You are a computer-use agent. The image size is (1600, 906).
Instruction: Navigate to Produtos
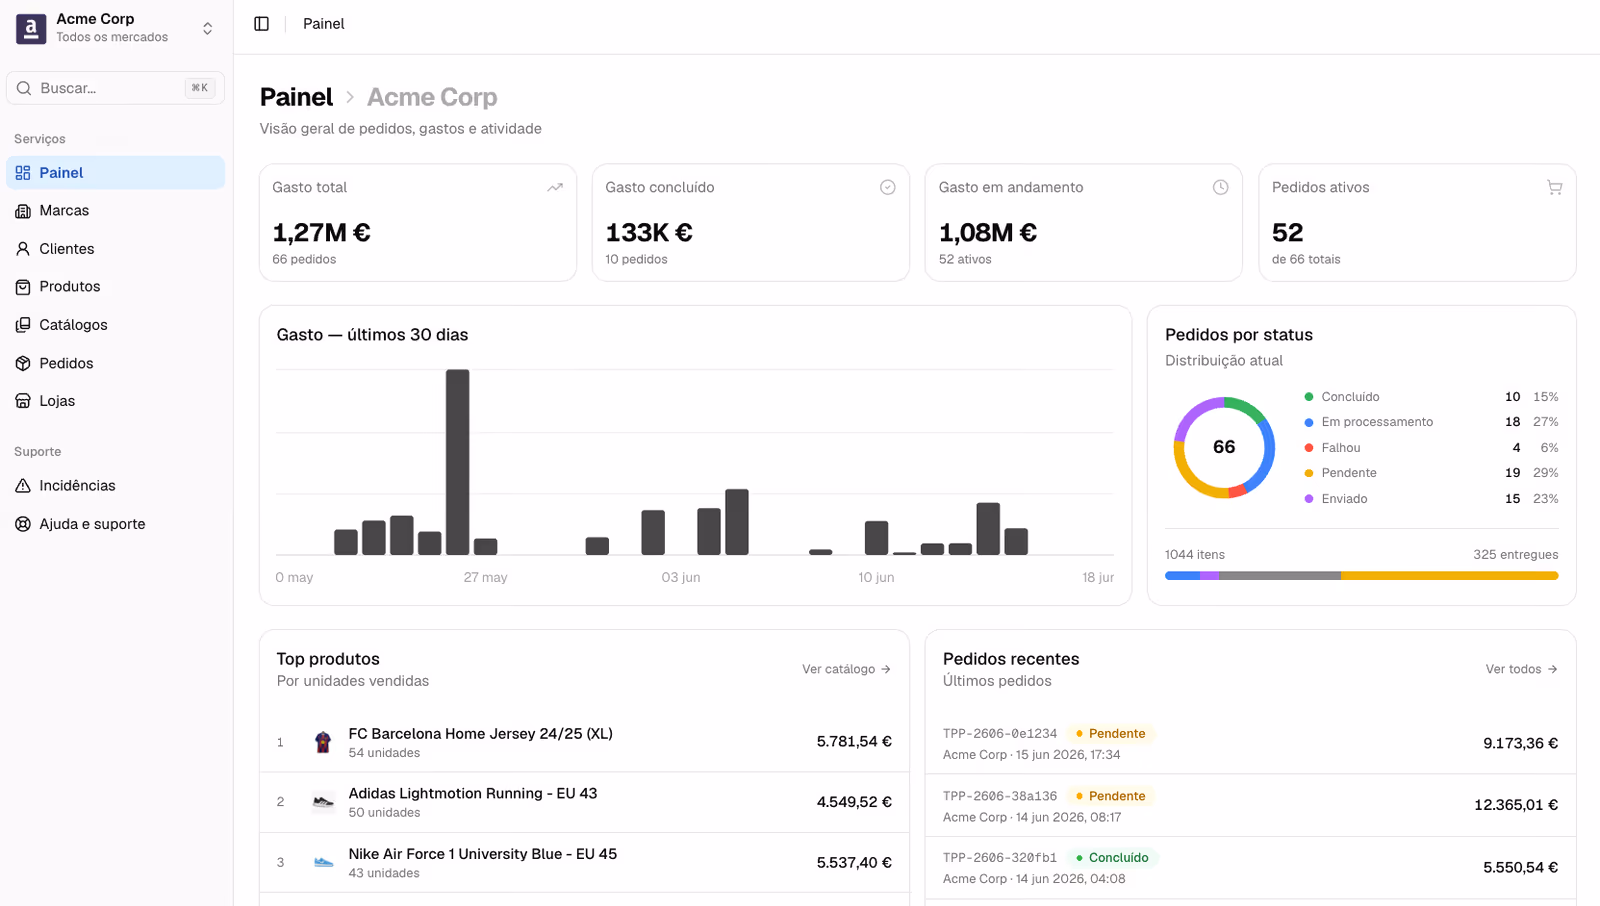[x=116, y=287]
